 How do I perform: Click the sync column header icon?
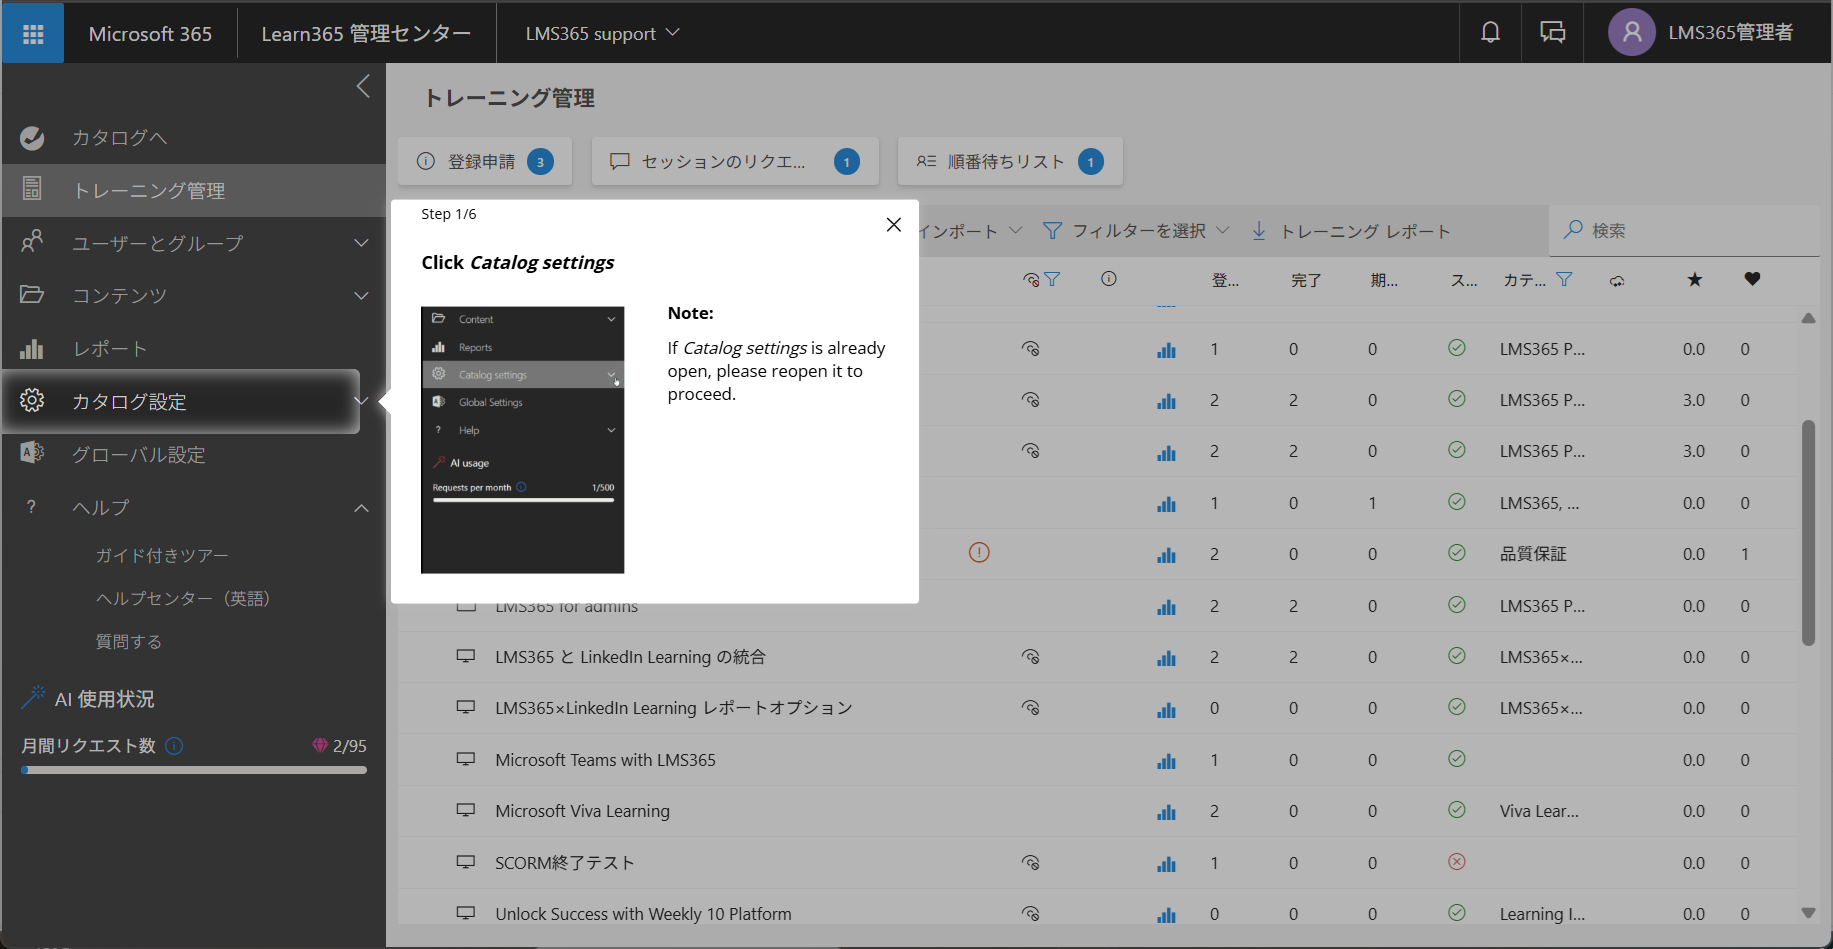pyautogui.click(x=1617, y=281)
